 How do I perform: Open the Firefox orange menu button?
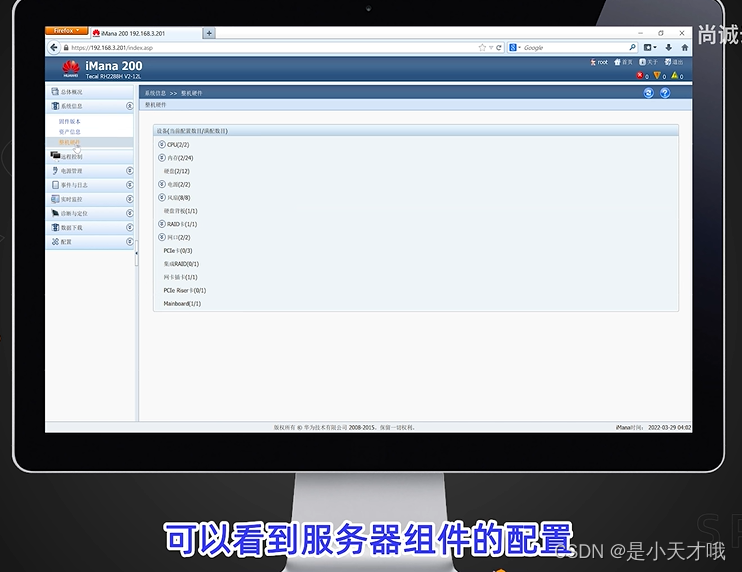[x=66, y=31]
